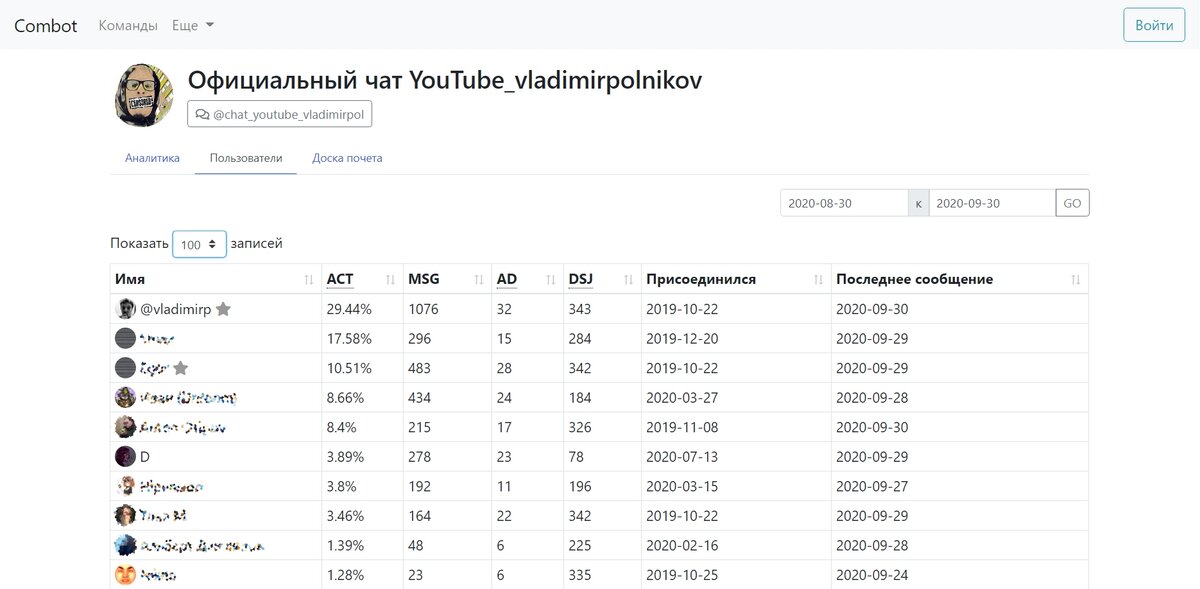Focus the end date field 2020-09-30
The image size is (1200, 589).
point(992,203)
